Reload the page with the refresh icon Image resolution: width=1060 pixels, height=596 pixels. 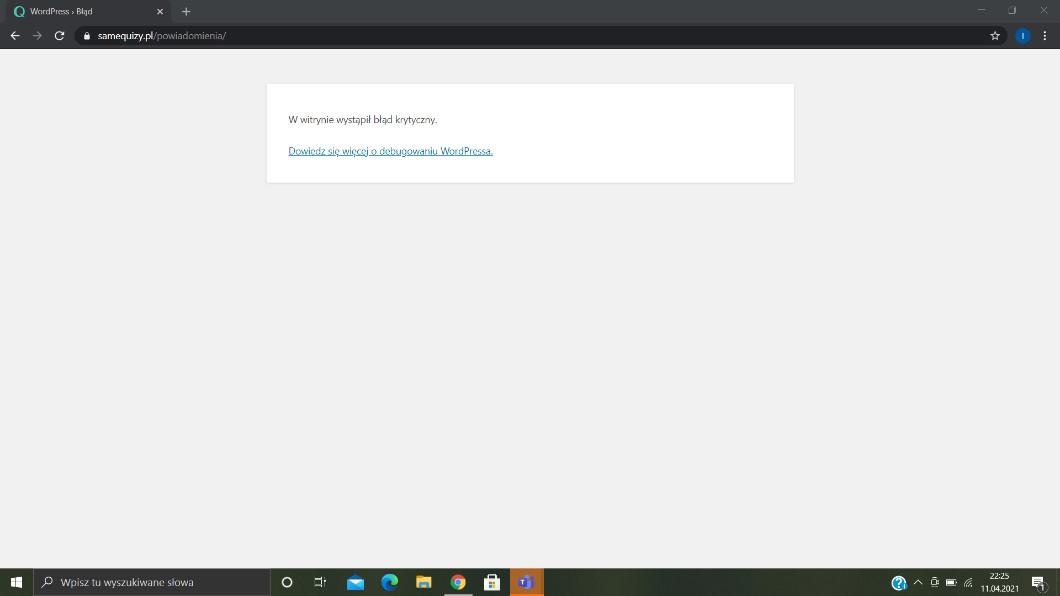[59, 35]
